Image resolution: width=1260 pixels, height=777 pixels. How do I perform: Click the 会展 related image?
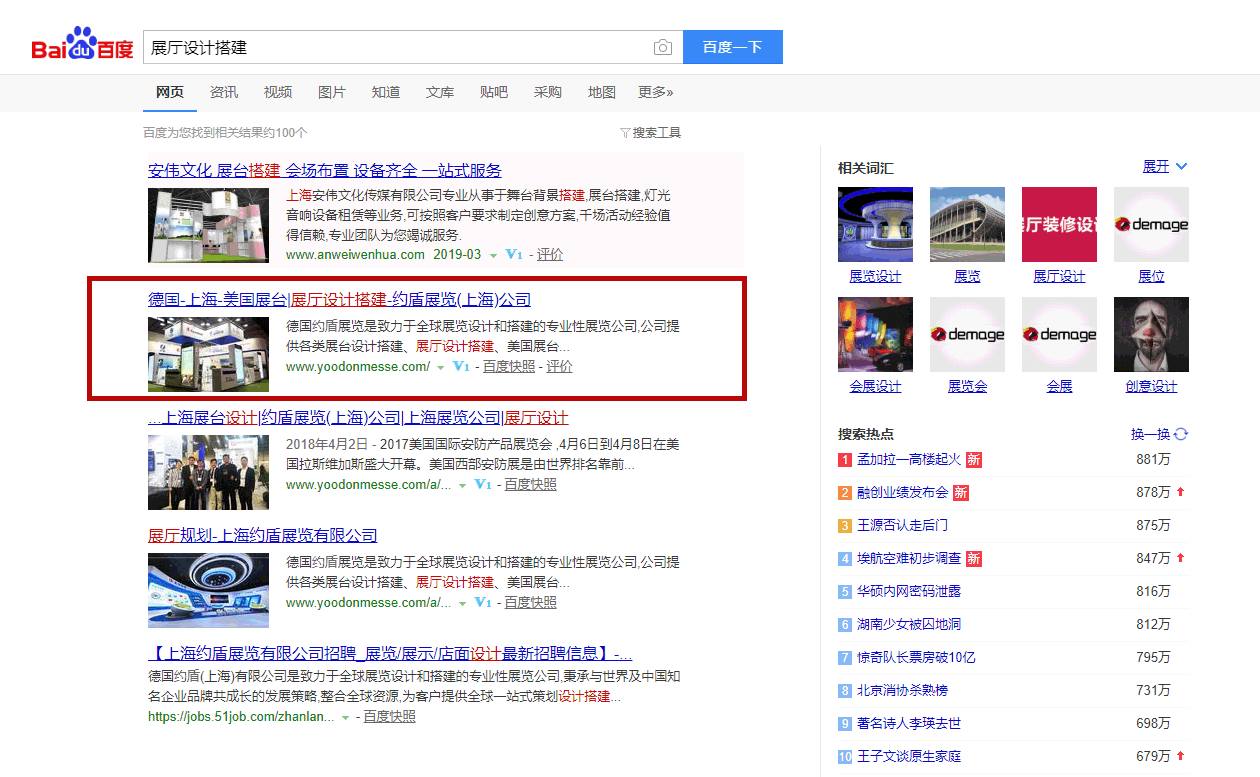tap(1059, 334)
